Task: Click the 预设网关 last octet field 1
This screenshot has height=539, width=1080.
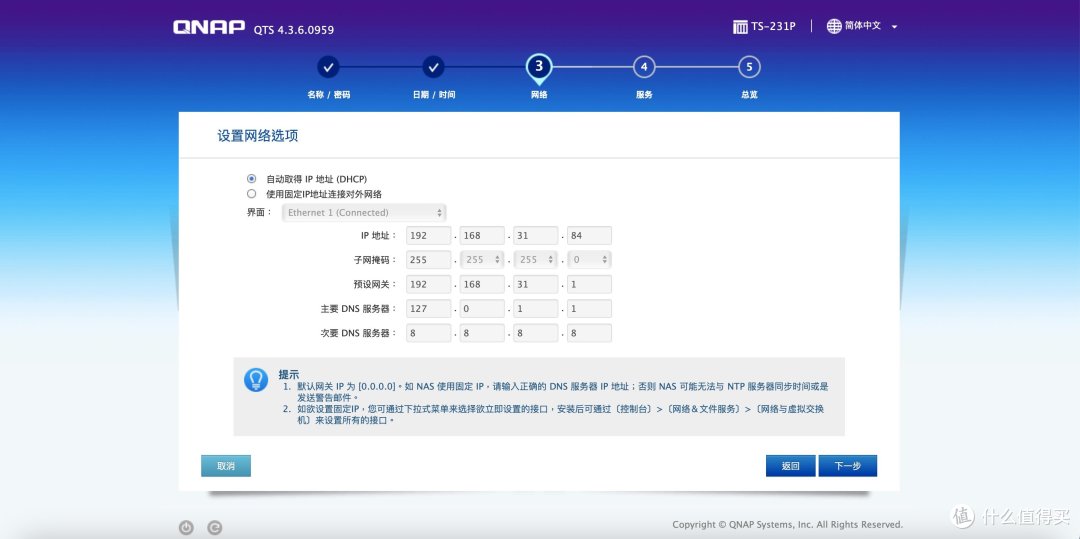Action: tap(590, 284)
